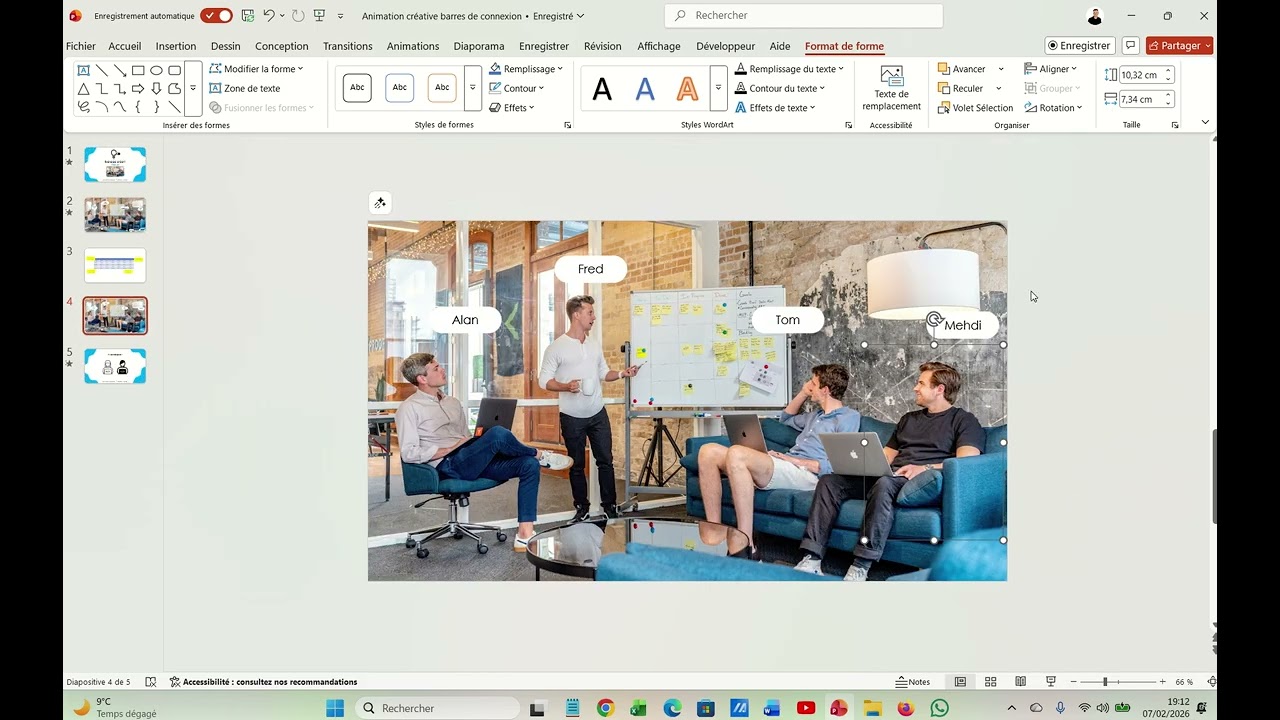
Task: Open YouTube app from taskbar
Action: point(806,708)
